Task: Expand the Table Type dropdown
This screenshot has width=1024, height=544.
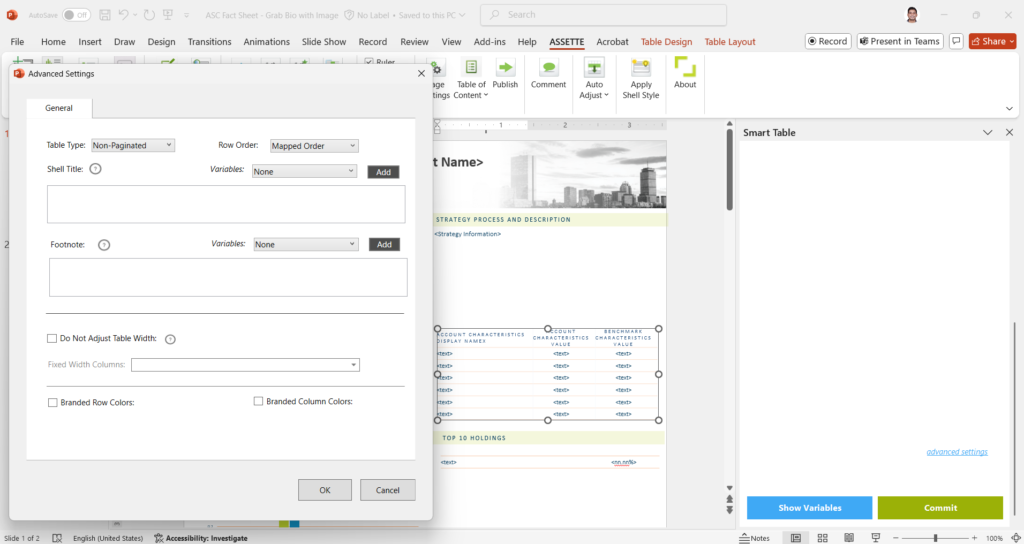Action: (x=133, y=146)
